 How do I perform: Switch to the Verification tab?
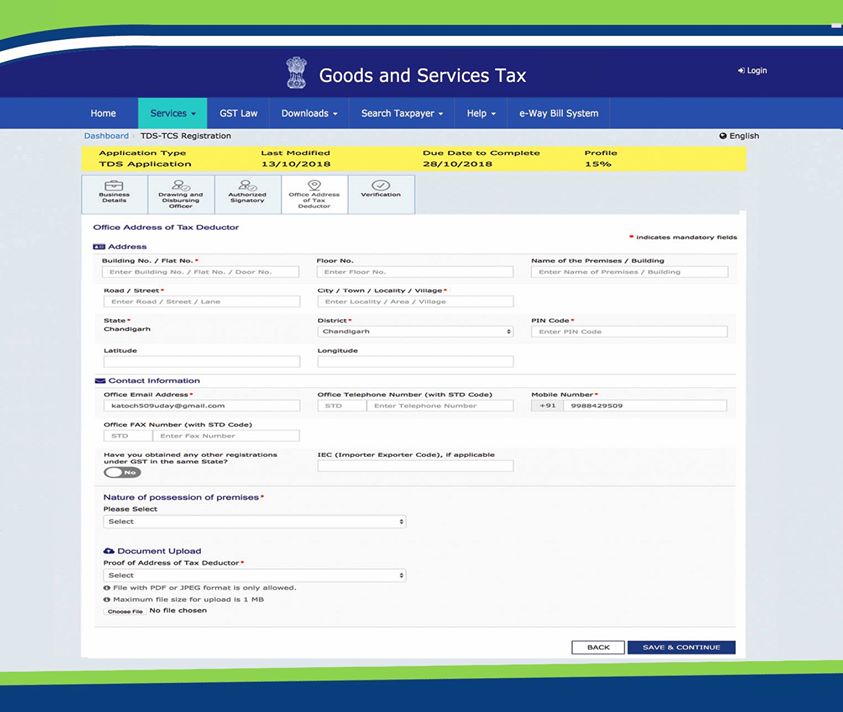(x=381, y=194)
